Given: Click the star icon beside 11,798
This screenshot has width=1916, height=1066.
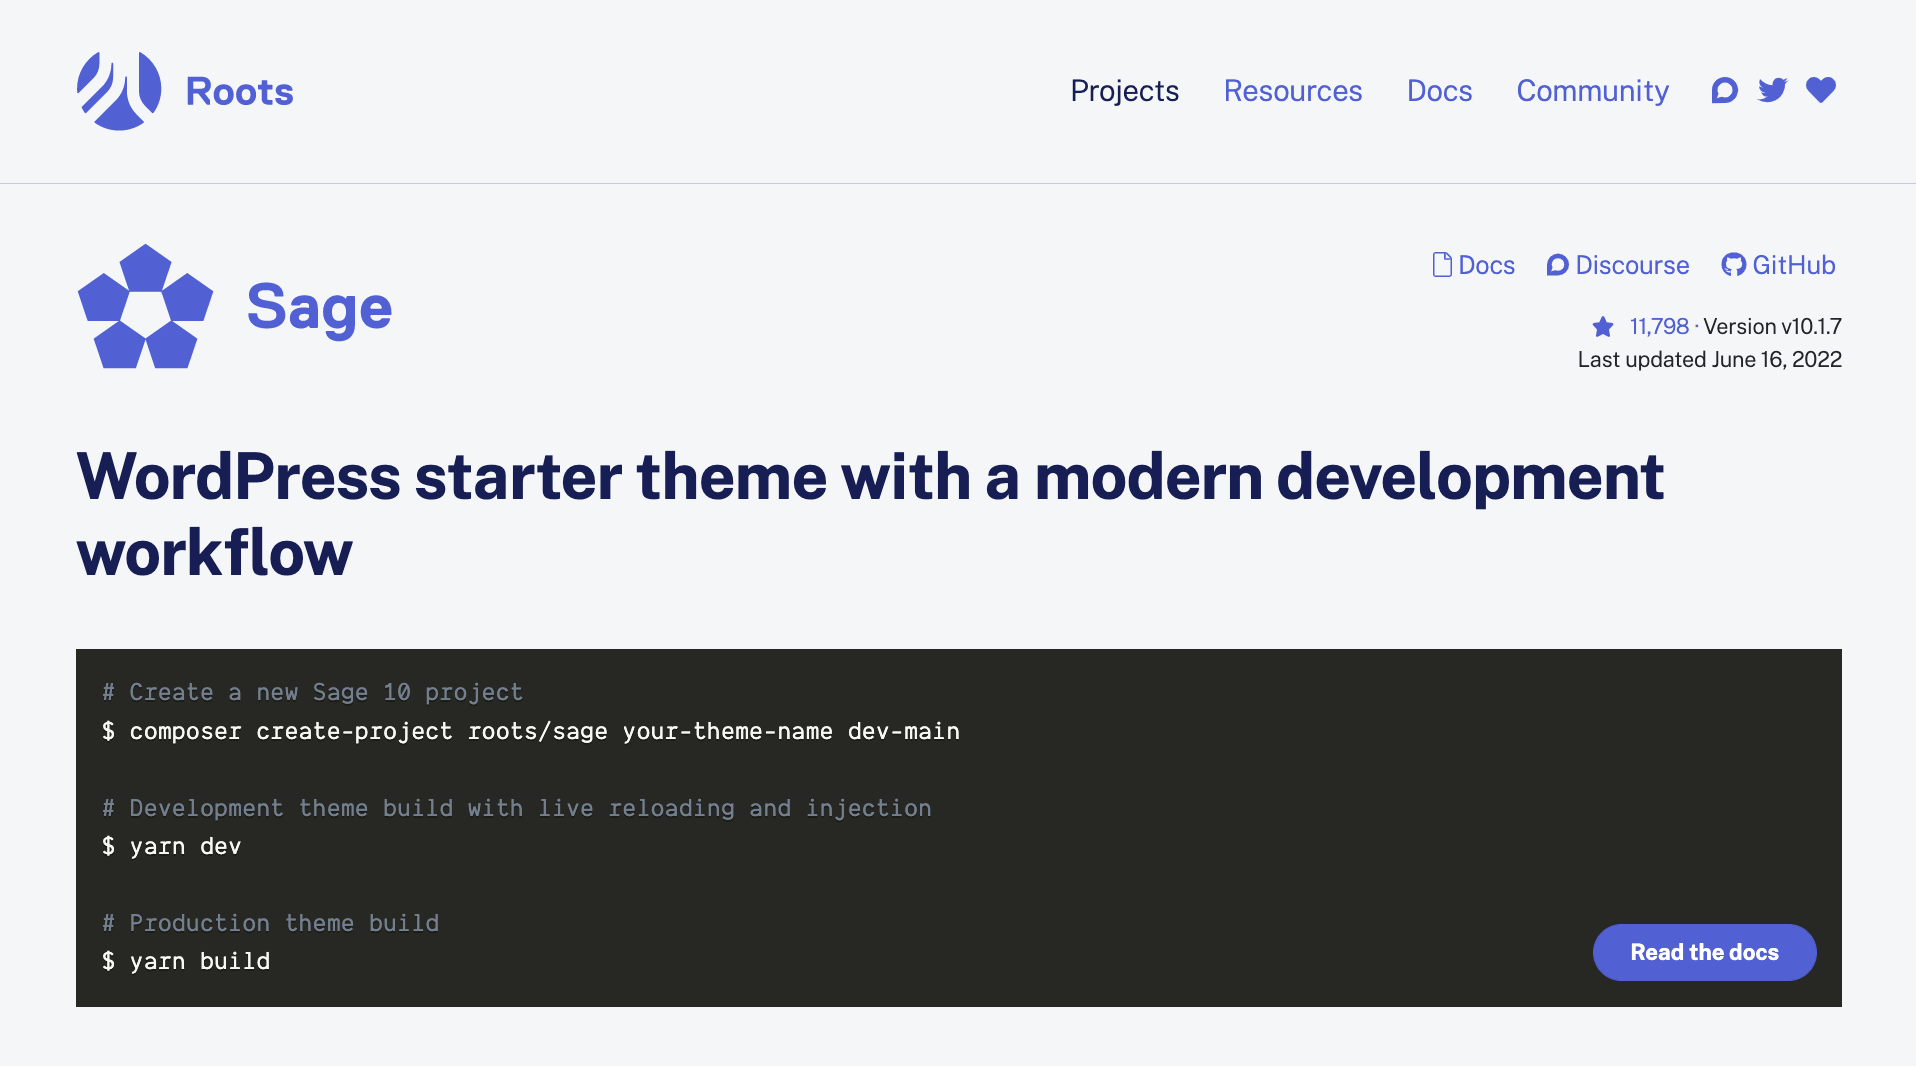Looking at the screenshot, I should [x=1603, y=327].
